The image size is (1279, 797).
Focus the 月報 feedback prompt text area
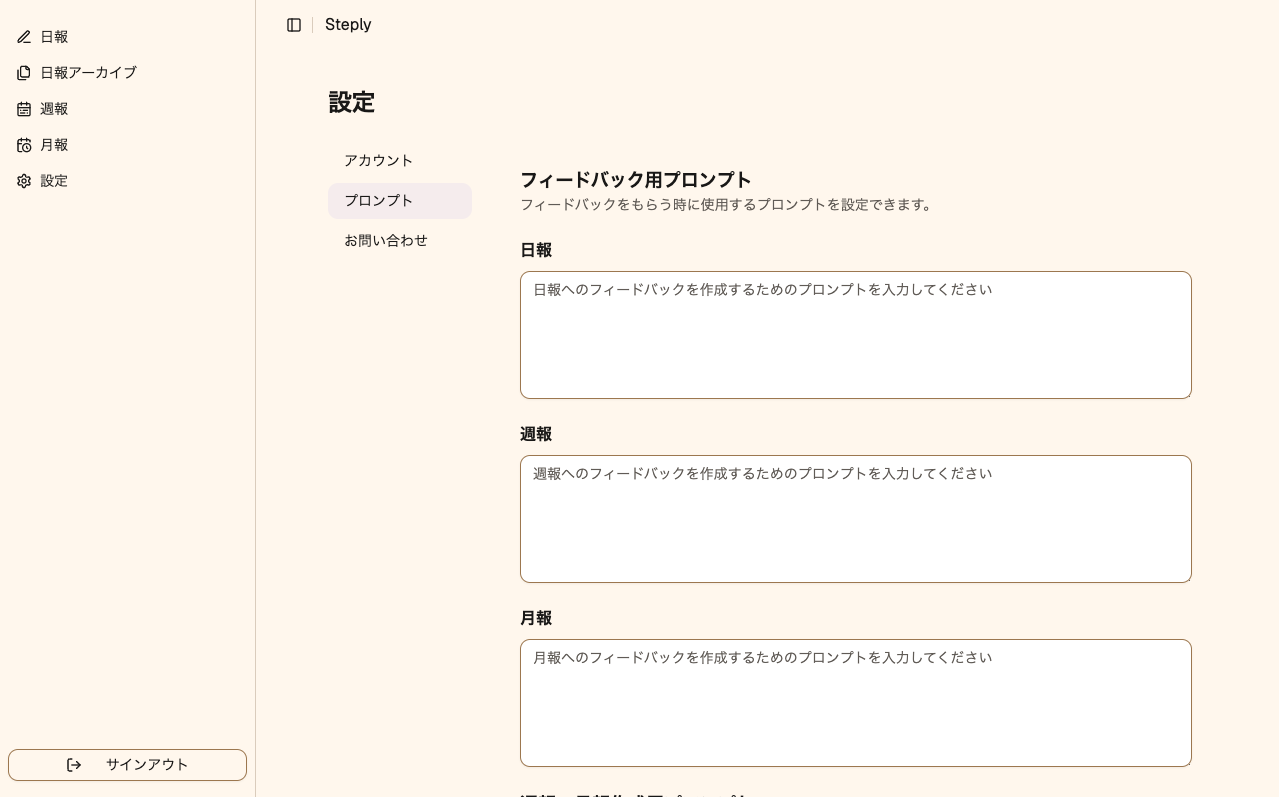coord(856,703)
